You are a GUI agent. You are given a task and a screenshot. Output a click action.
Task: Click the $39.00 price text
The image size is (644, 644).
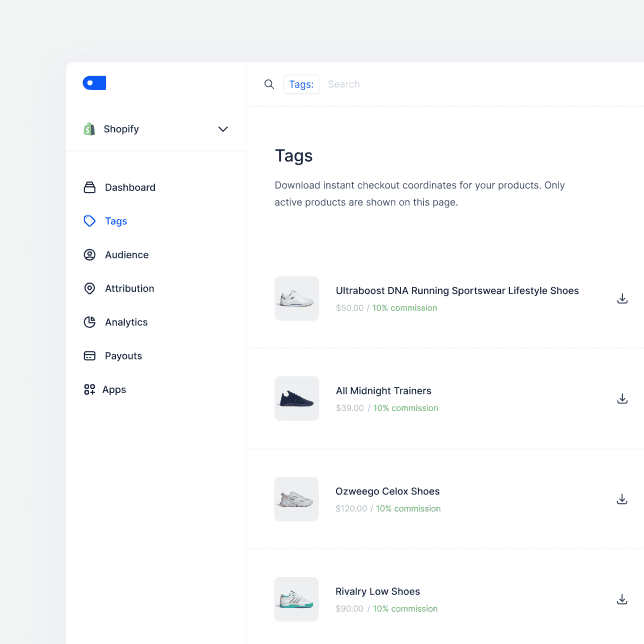350,408
